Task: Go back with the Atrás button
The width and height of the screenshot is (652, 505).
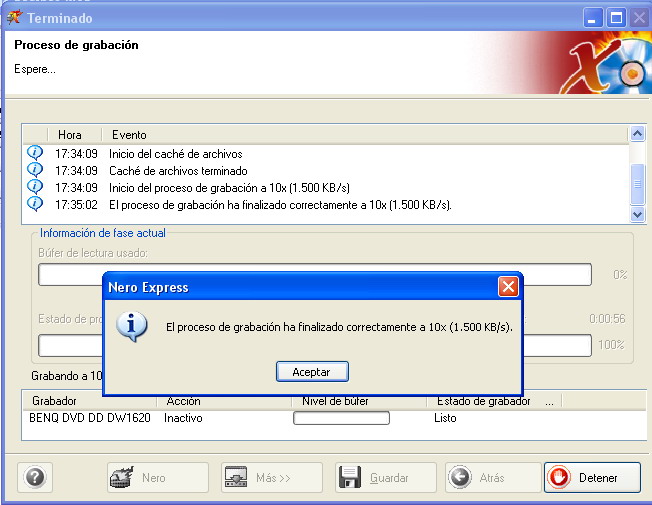Action: coord(493,478)
